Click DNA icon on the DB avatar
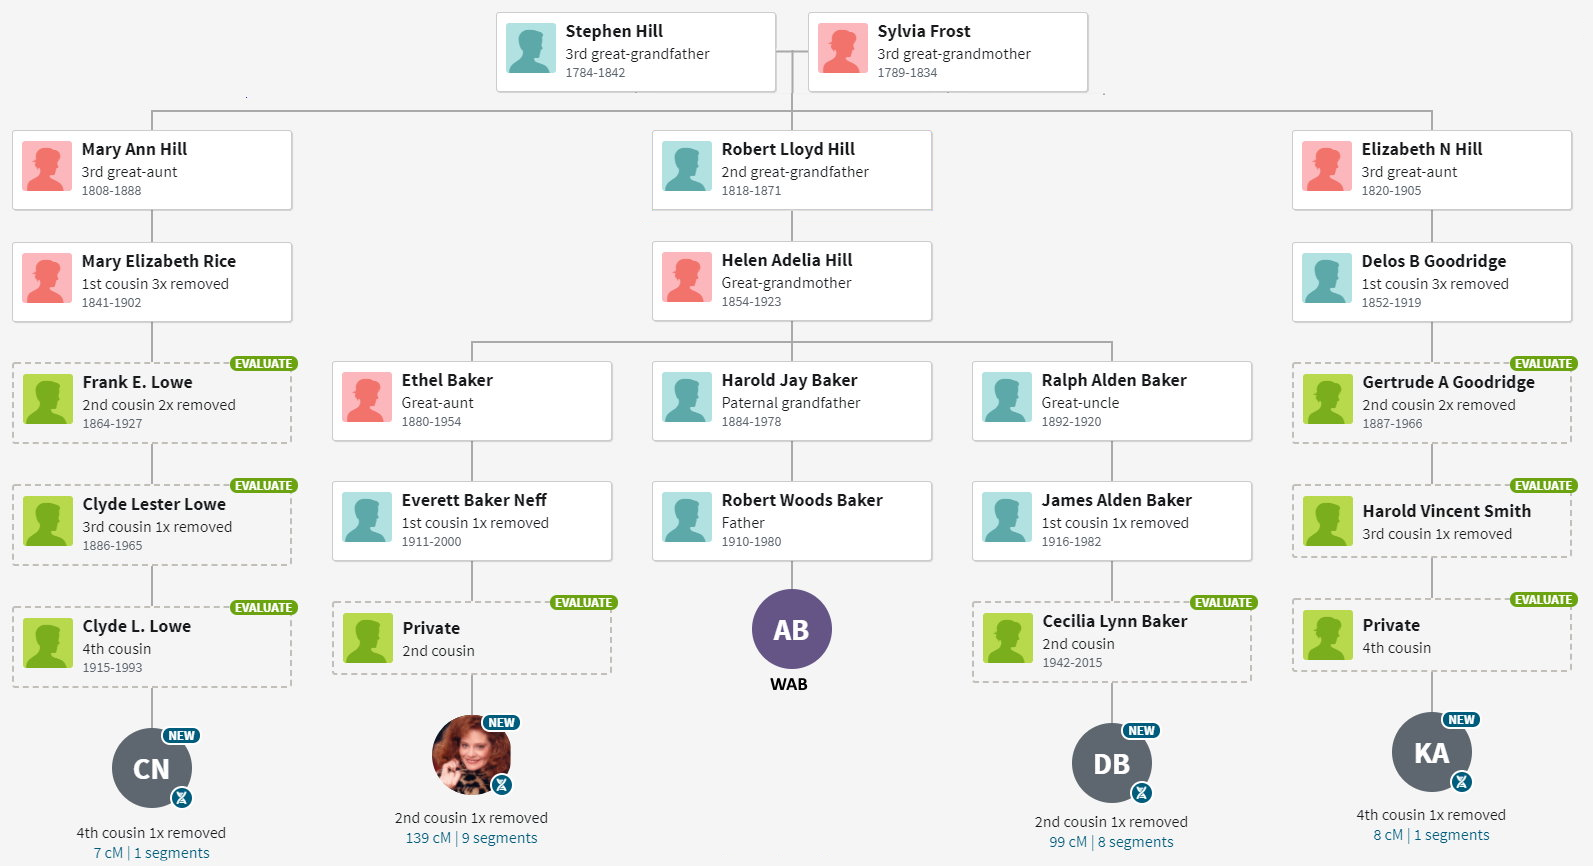1593x866 pixels. point(1141,792)
